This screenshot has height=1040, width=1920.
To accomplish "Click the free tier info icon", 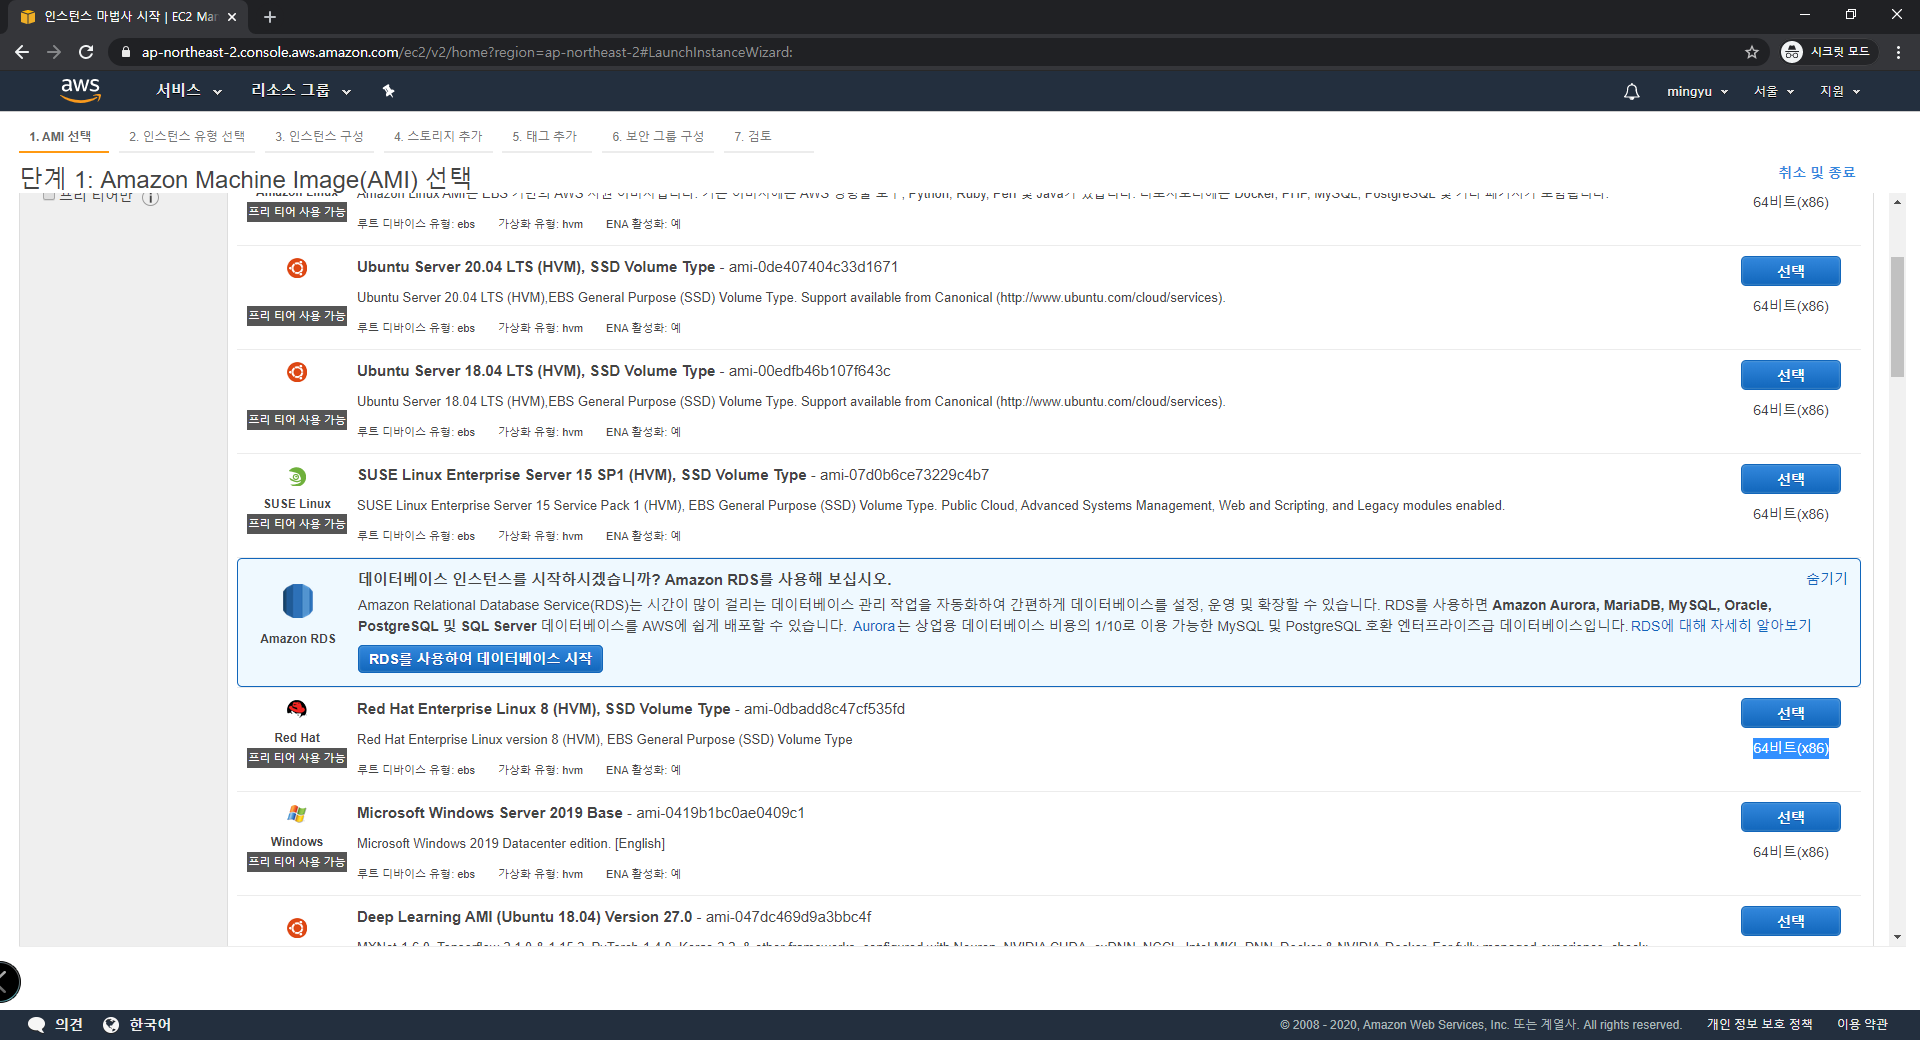I will coord(150,198).
